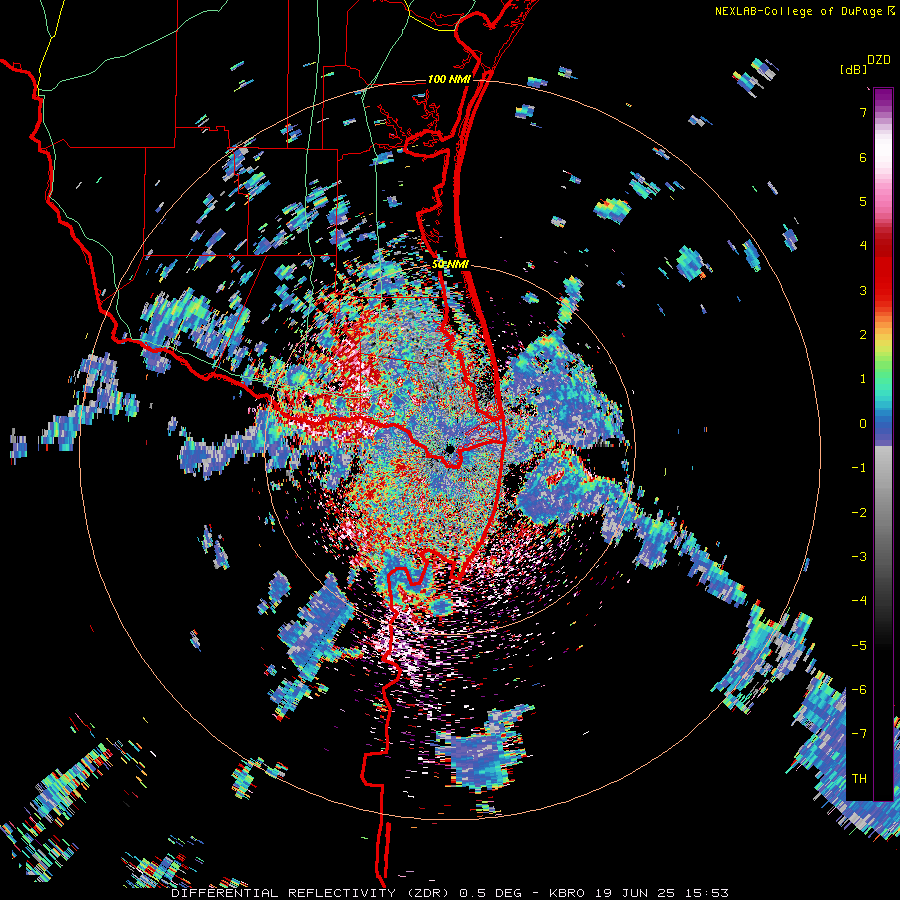Click the -2 value on the color scale

pos(859,513)
